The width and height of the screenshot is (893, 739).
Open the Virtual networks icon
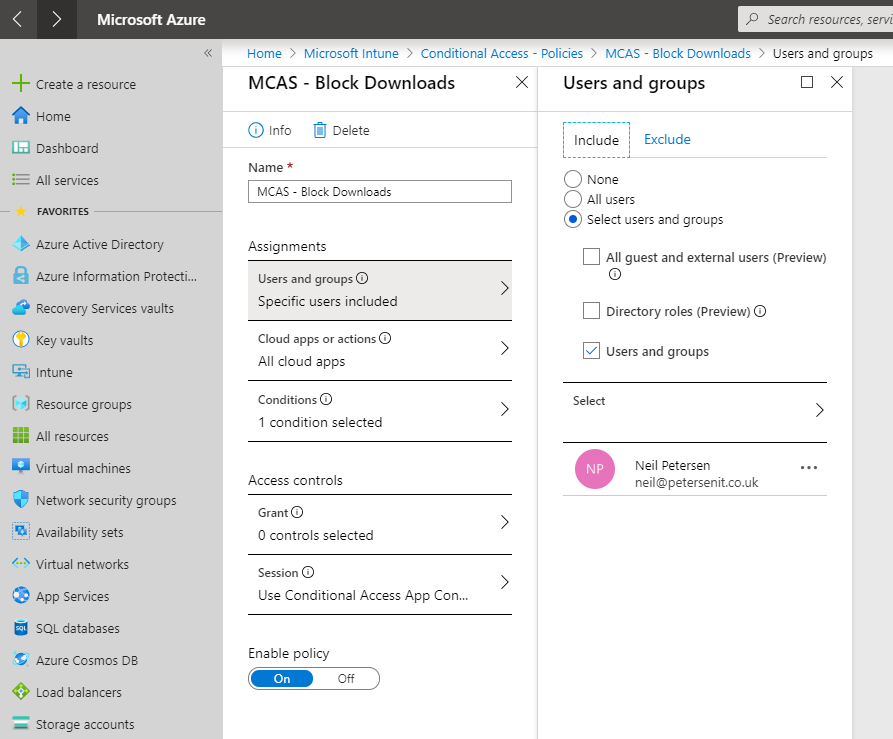[21, 564]
